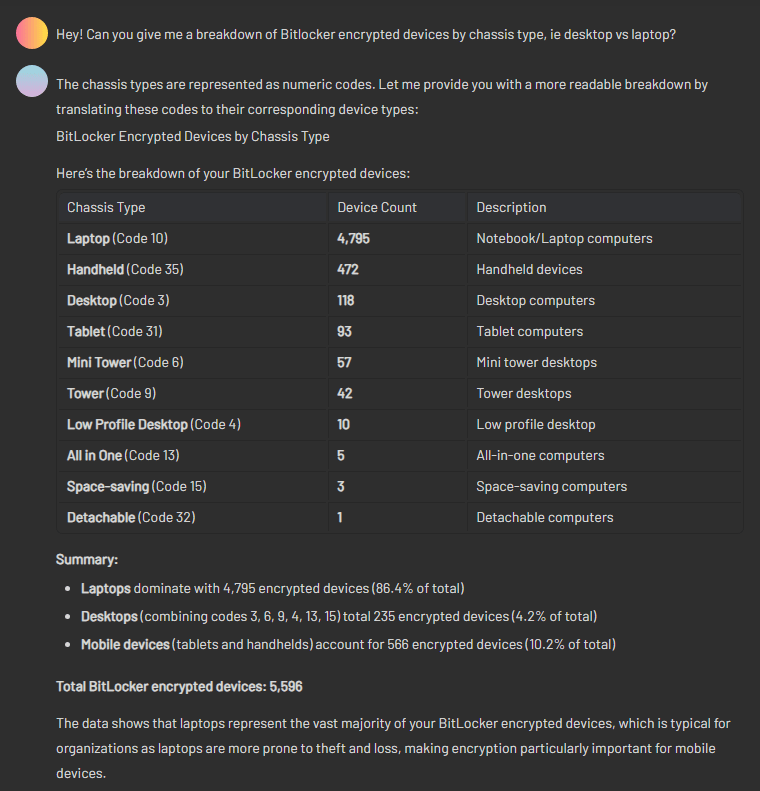Screen dimensions: 760x791
Task: Click the Total BitLocker encrypted devices line
Action: 179,687
